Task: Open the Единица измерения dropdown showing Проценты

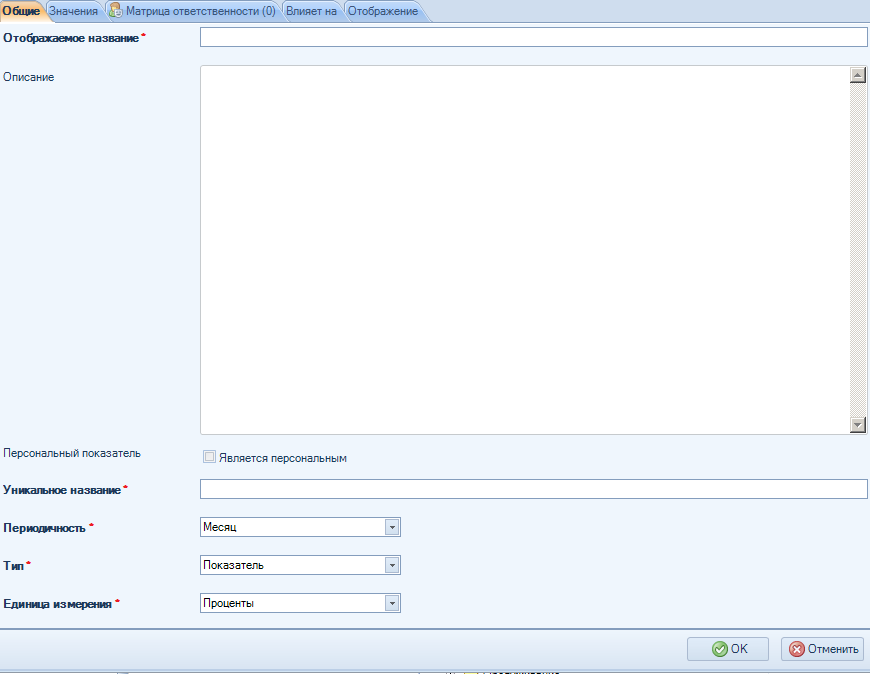Action: (x=392, y=603)
